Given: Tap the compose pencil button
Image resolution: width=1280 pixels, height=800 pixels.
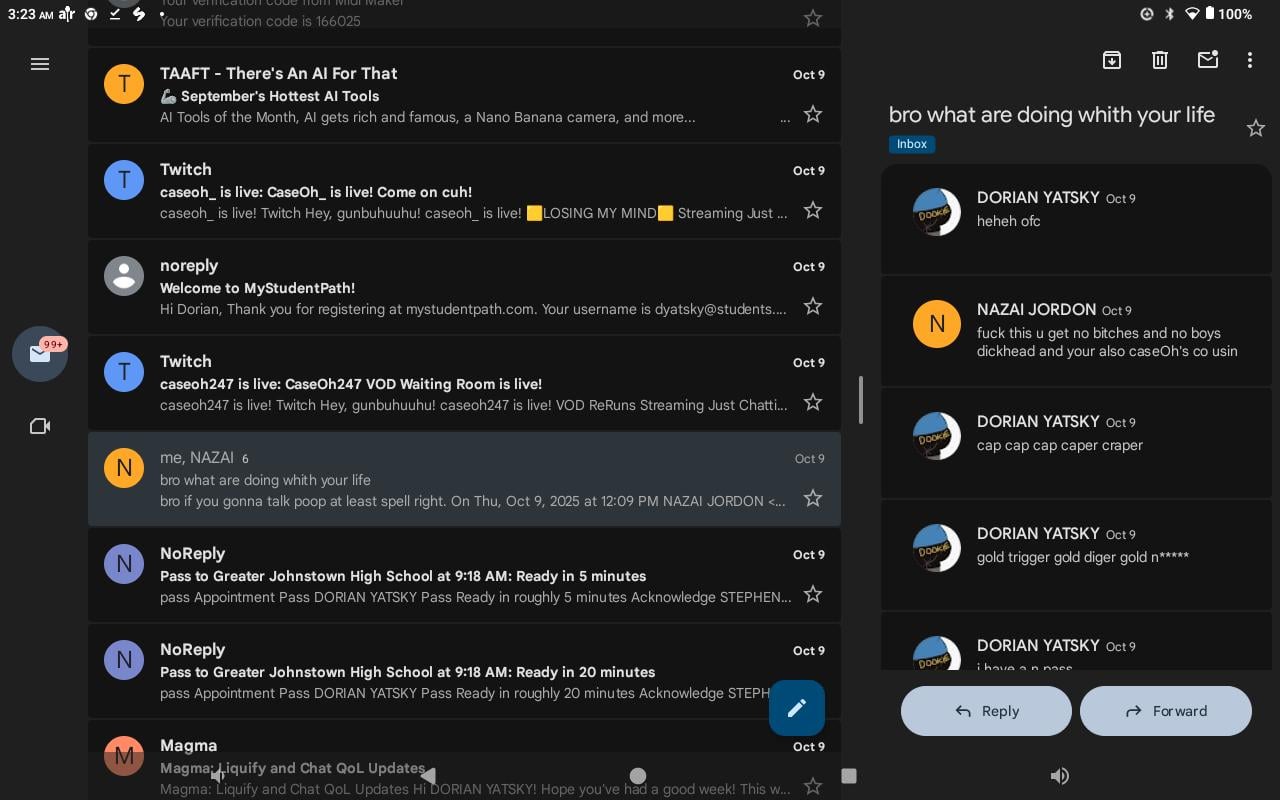Looking at the screenshot, I should [x=797, y=708].
